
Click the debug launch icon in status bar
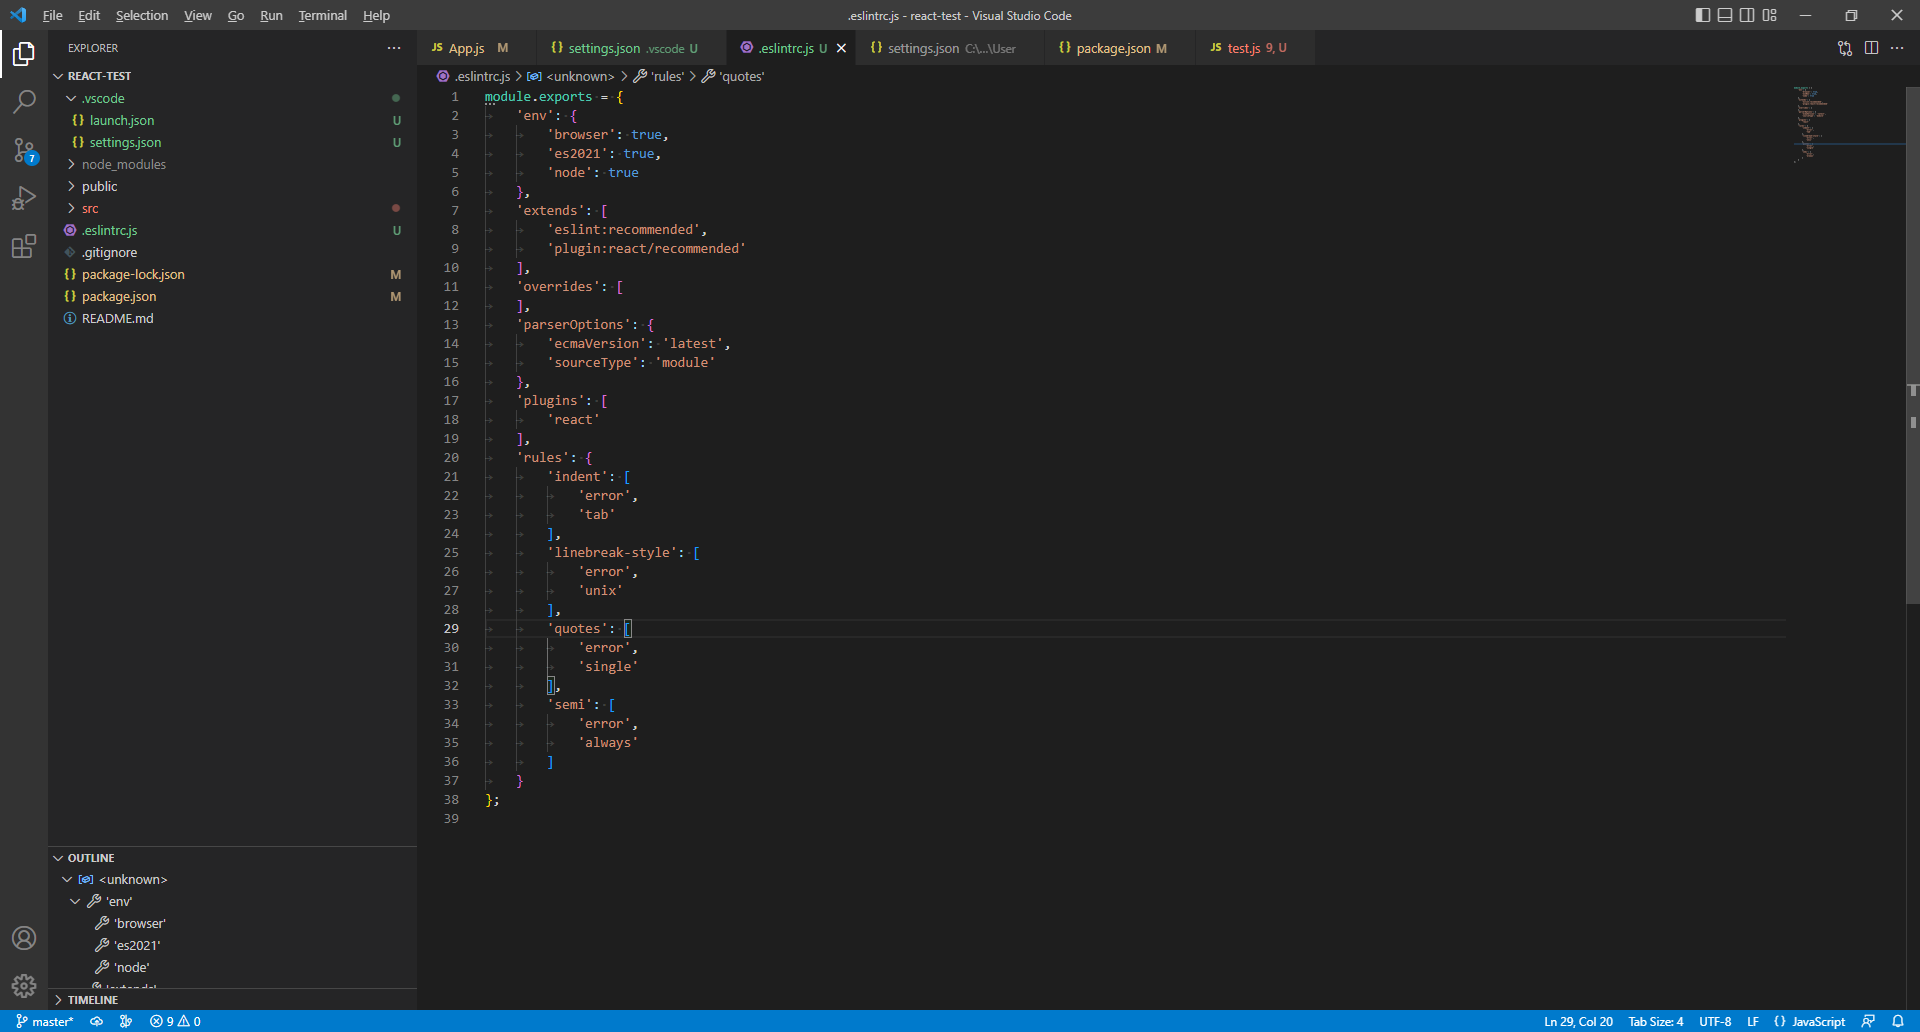click(x=126, y=1021)
